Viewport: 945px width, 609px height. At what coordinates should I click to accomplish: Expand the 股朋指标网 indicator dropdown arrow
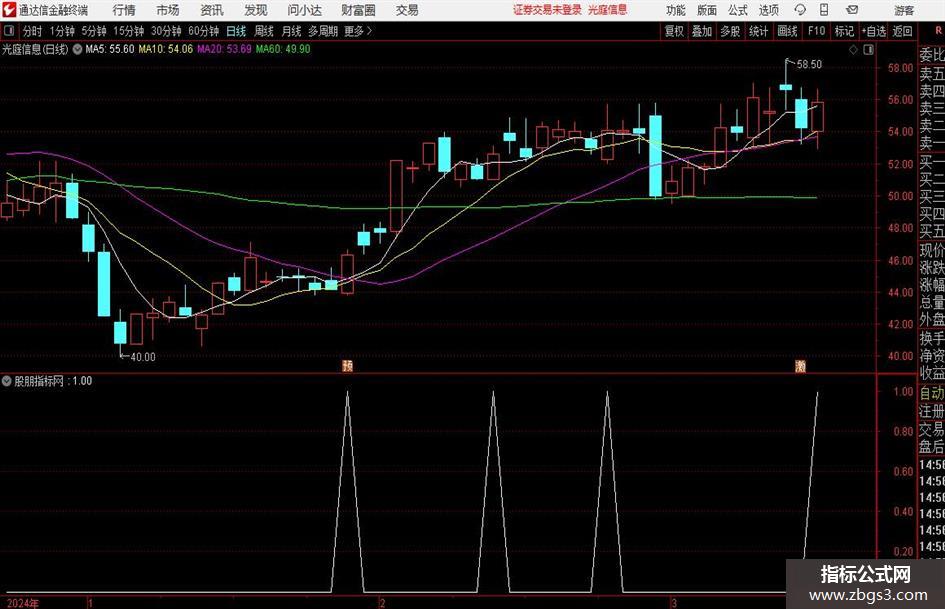(x=7, y=381)
